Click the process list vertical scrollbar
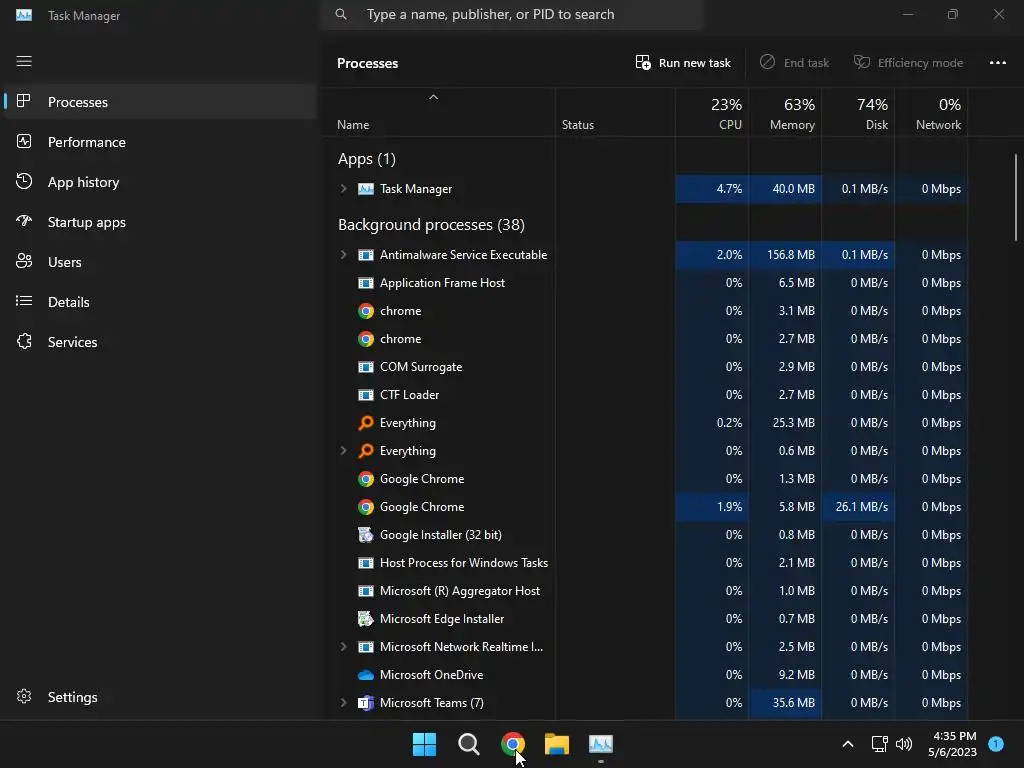This screenshot has height=768, width=1024. click(x=1016, y=197)
